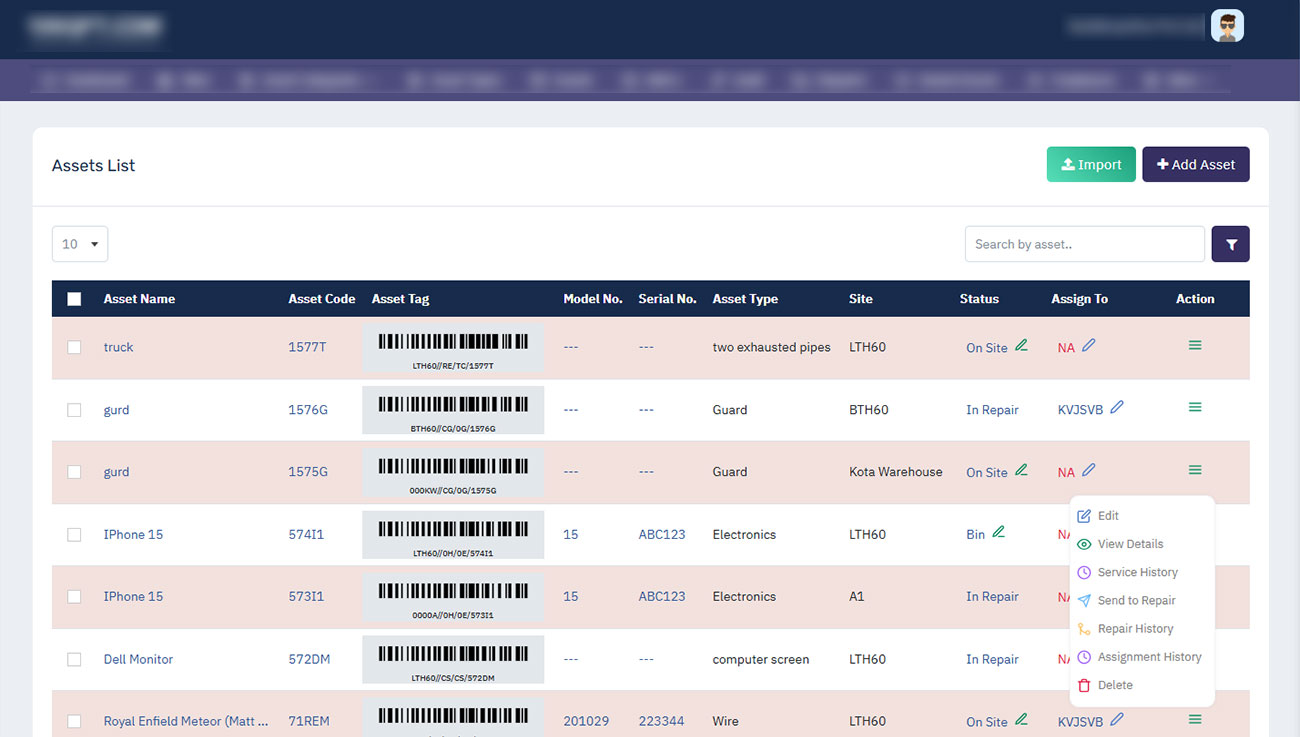Choose Send to Repair from context menu
Screen dimensions: 1300x737
pyautogui.click(x=1136, y=601)
